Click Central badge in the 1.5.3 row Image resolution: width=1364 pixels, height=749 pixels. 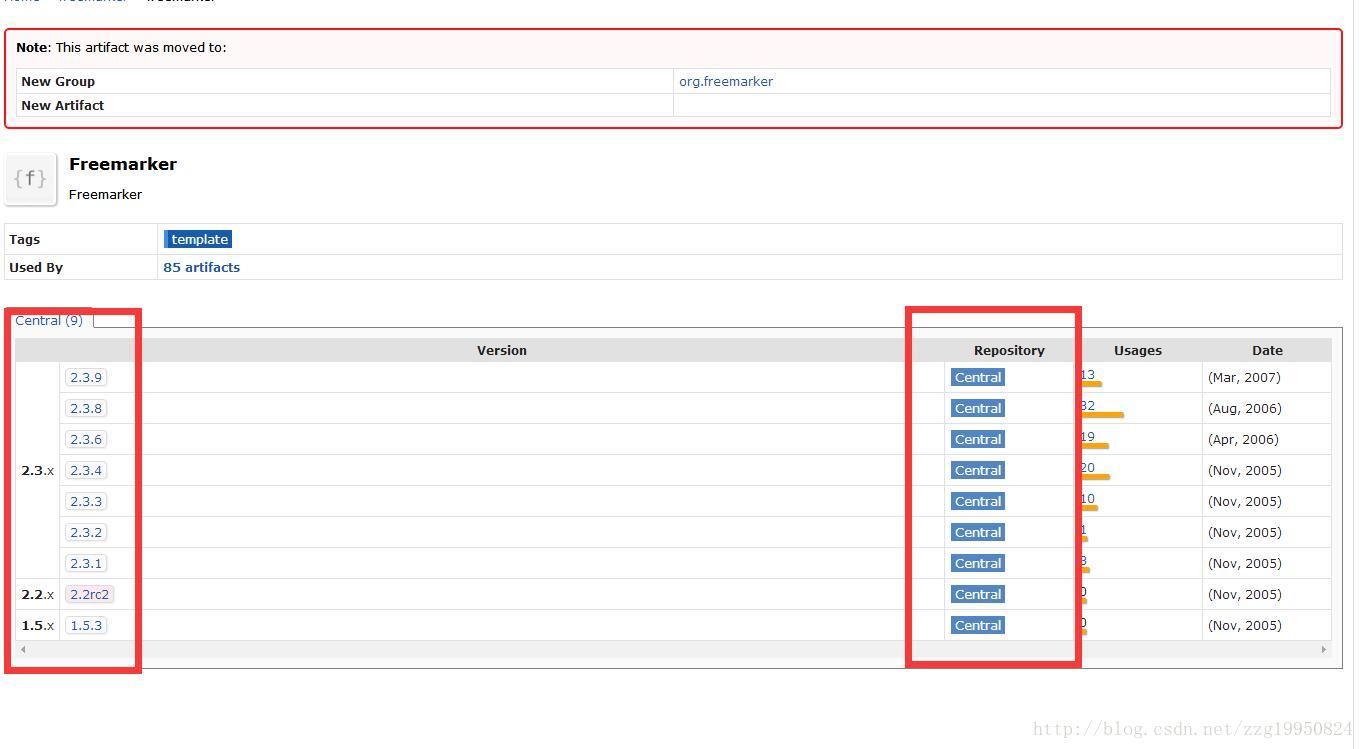(x=978, y=625)
